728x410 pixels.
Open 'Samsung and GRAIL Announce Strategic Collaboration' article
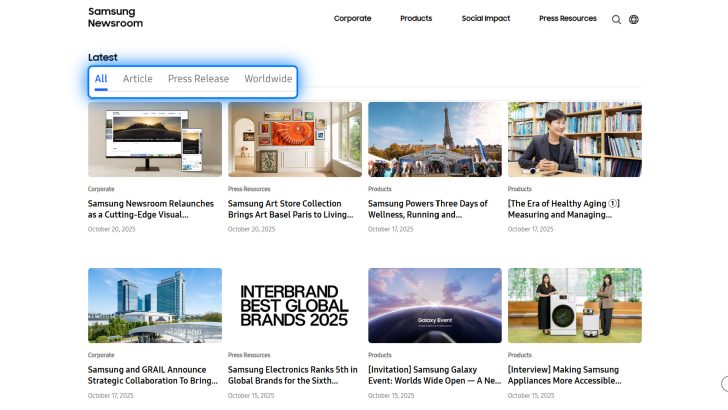coord(153,375)
